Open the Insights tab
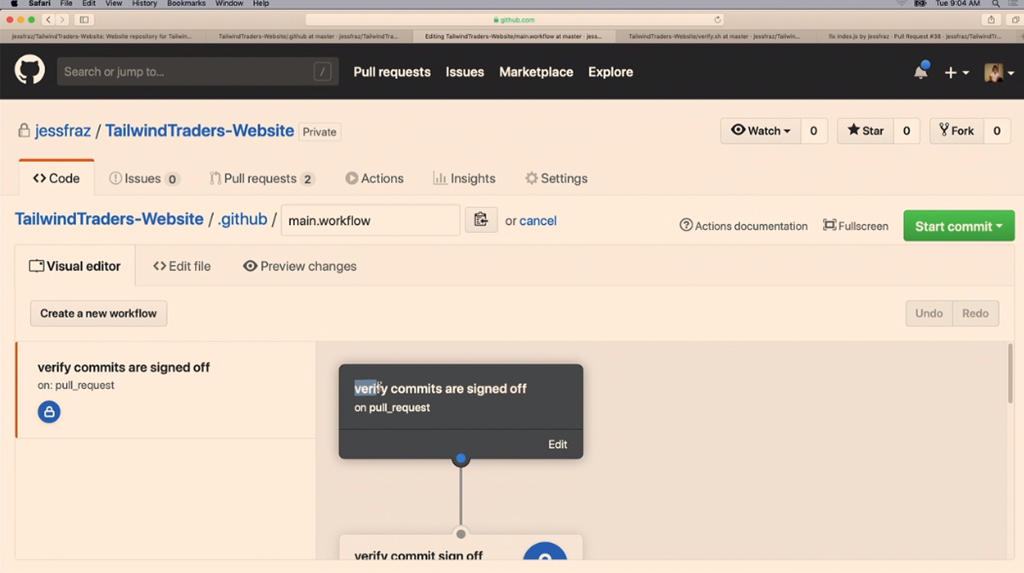Image resolution: width=1024 pixels, height=573 pixels. 464,178
